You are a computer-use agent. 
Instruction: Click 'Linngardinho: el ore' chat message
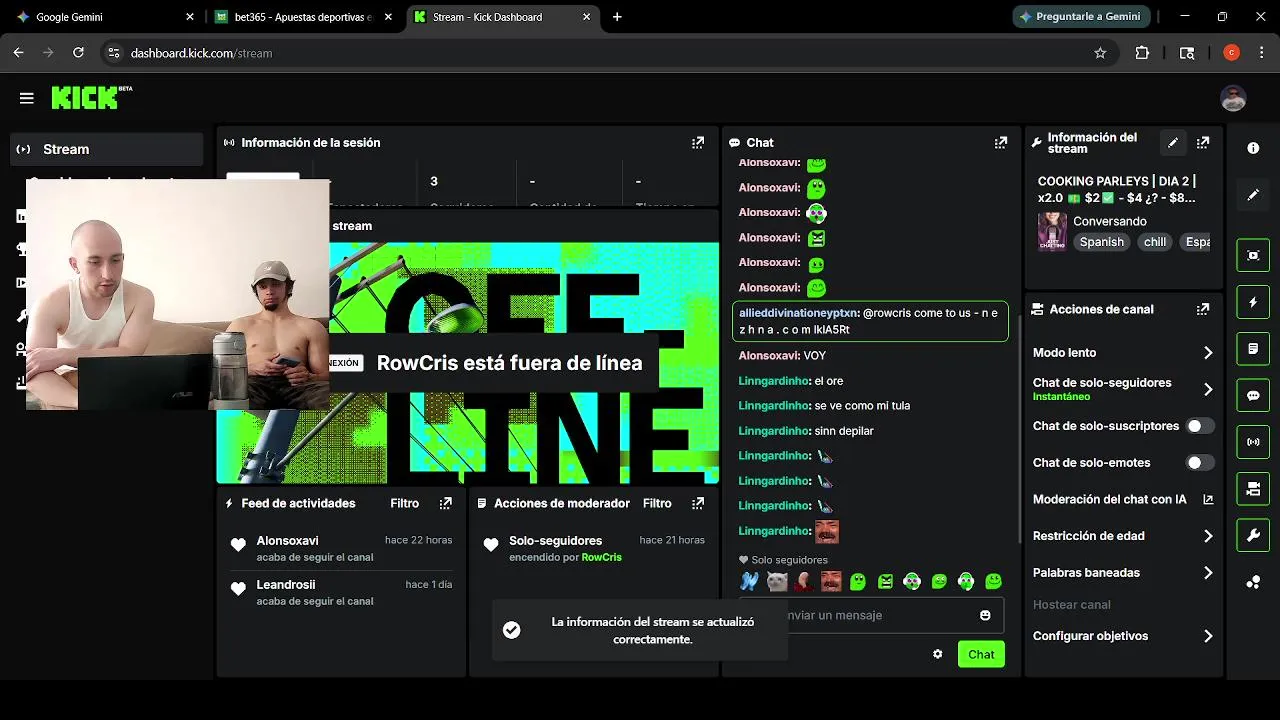[x=791, y=381]
